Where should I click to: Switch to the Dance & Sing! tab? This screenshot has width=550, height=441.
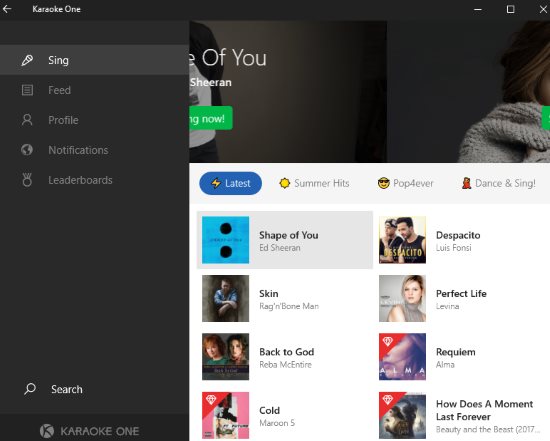[x=499, y=183]
